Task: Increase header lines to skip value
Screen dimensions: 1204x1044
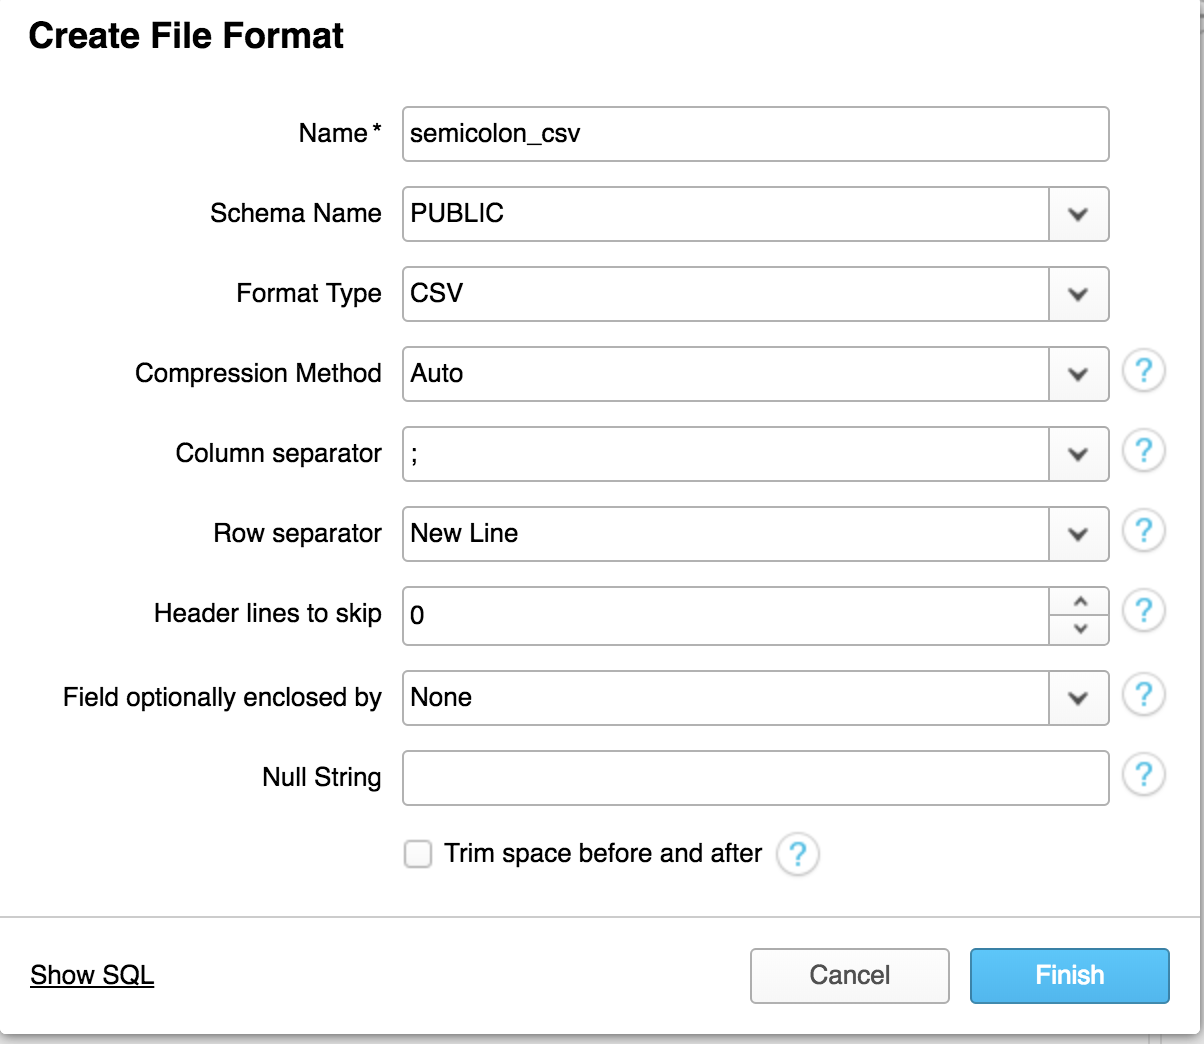Action: 1079,602
